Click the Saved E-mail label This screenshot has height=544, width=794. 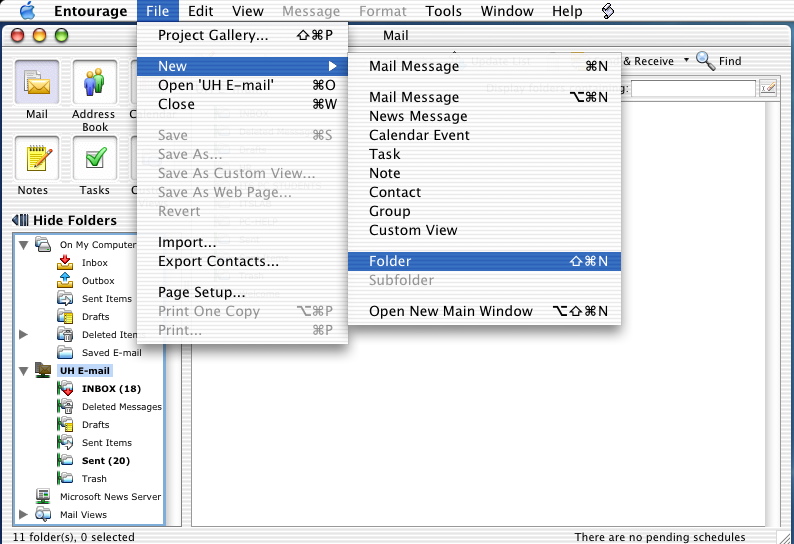111,353
